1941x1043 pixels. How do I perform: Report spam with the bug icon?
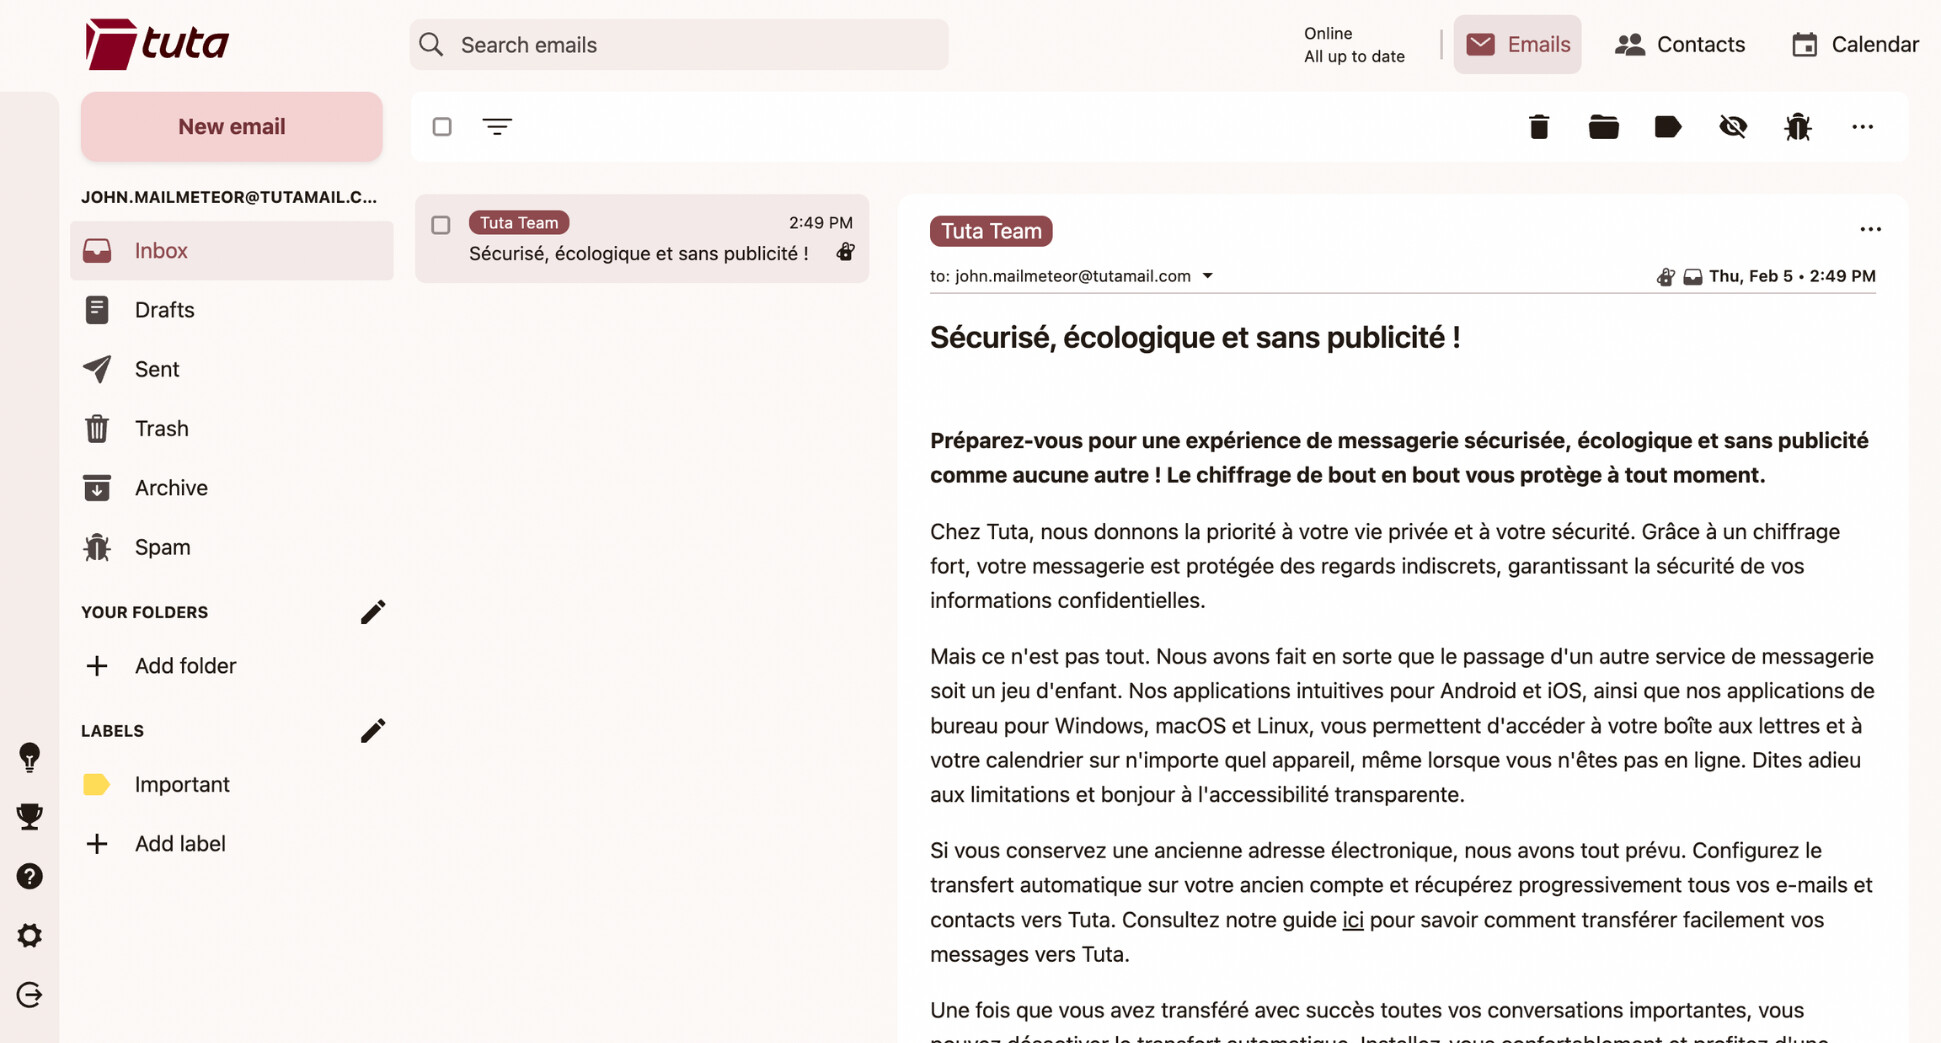coord(1797,127)
